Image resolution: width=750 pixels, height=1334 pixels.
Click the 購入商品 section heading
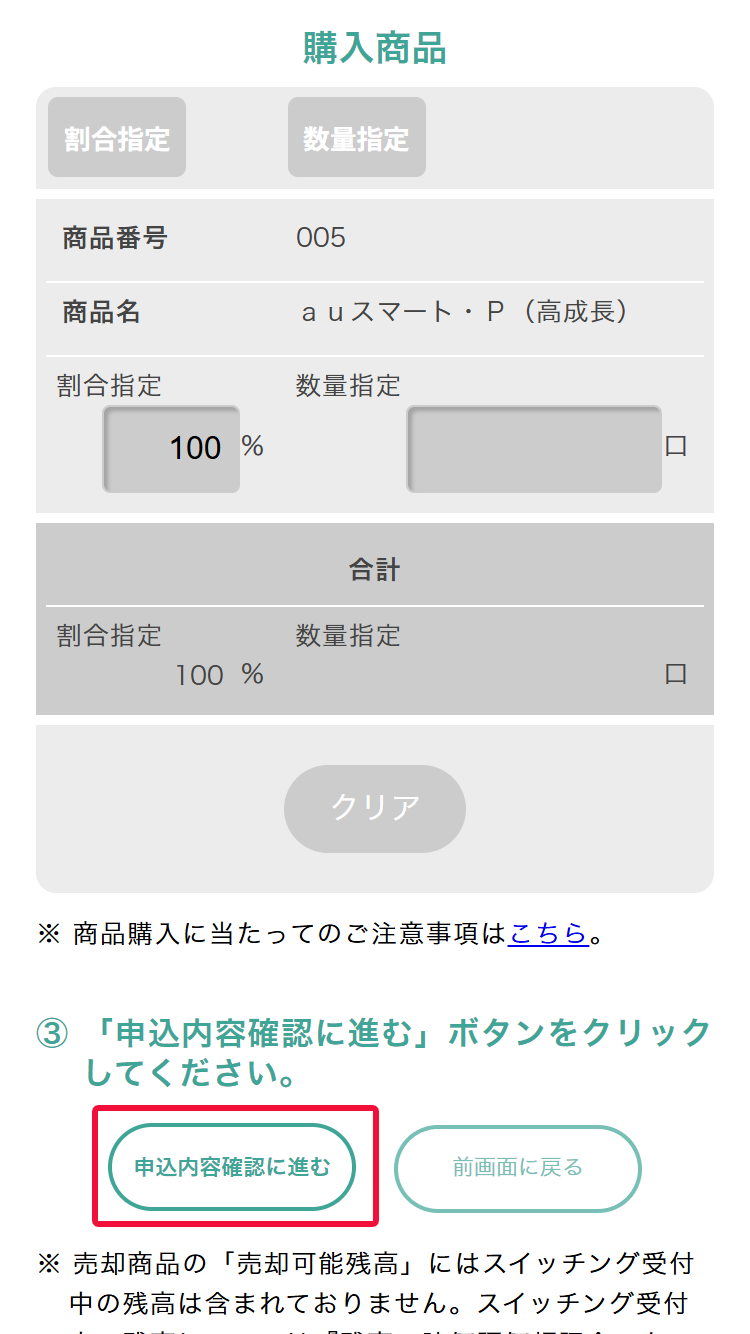[x=375, y=48]
